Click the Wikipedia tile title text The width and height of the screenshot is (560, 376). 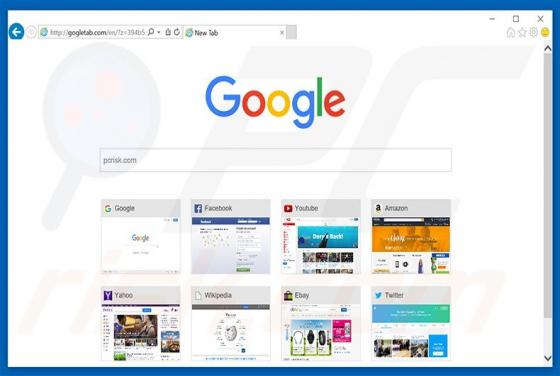pos(218,295)
